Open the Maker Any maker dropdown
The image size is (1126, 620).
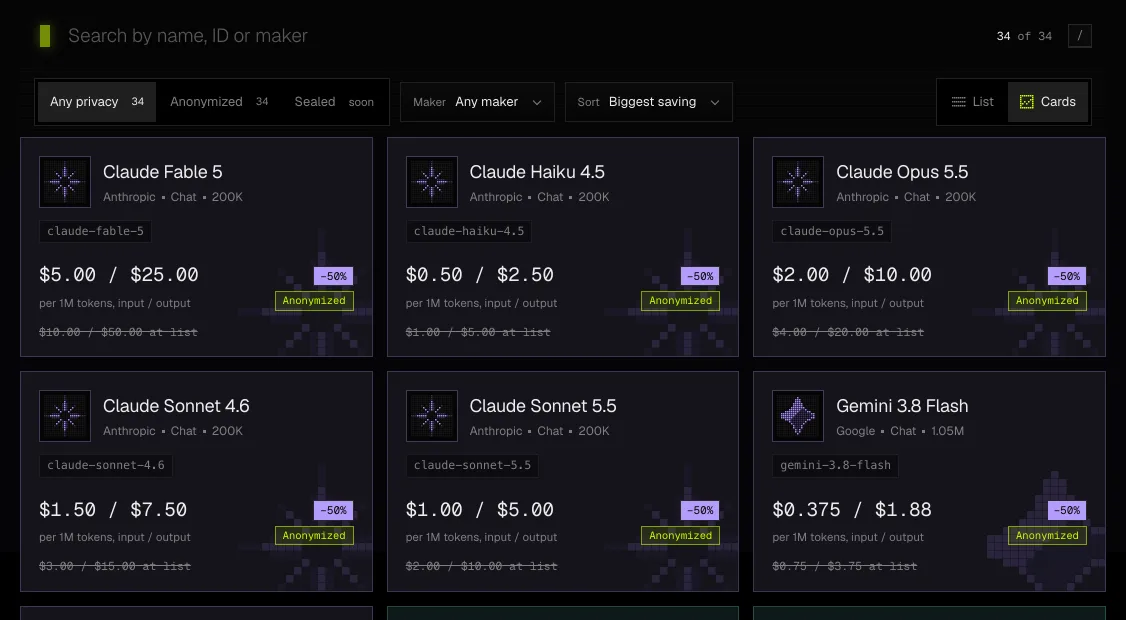(477, 102)
